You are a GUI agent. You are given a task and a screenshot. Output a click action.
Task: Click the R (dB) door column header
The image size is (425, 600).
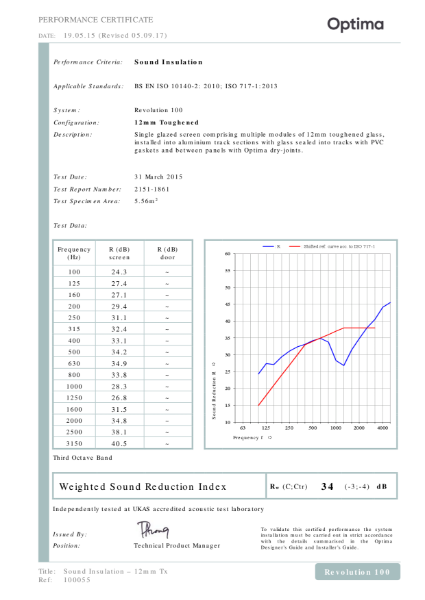168,253
